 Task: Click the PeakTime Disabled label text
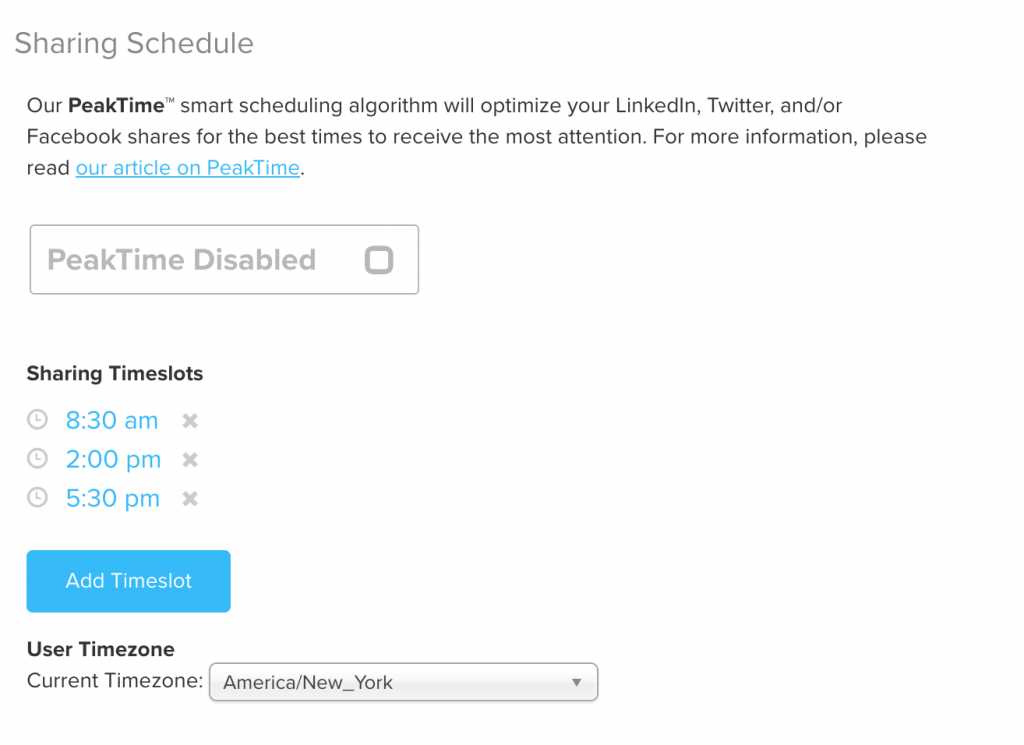[182, 260]
